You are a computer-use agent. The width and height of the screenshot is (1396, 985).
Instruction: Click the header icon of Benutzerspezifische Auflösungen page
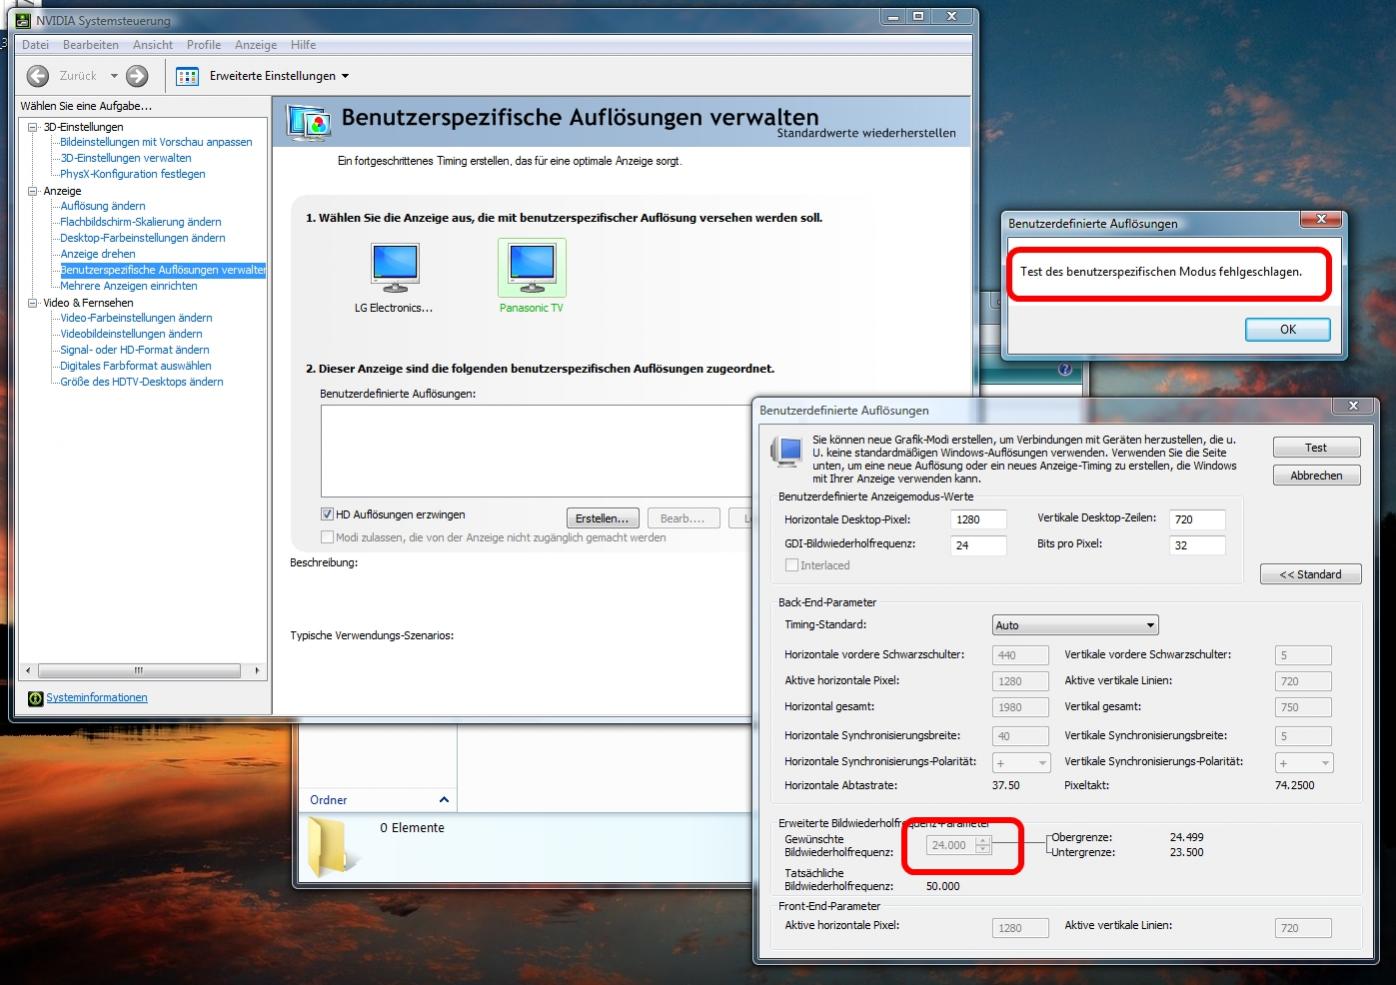(309, 124)
